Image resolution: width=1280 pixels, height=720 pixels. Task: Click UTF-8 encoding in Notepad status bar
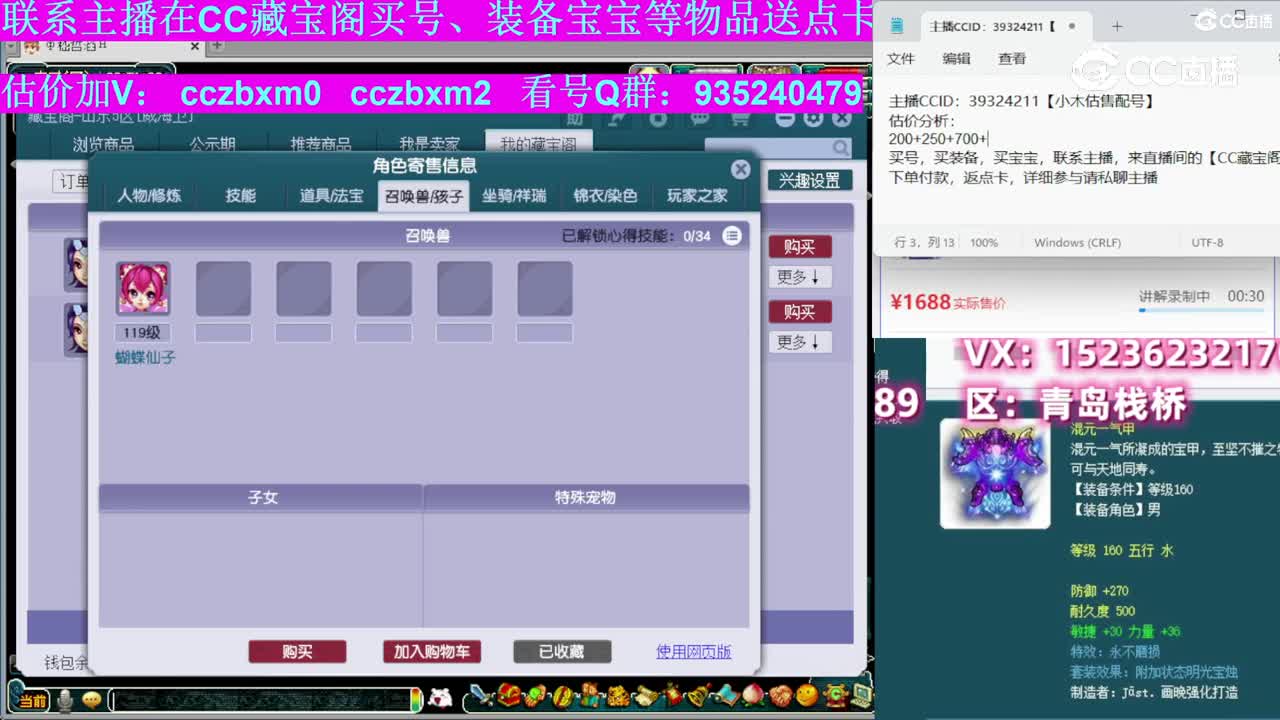[1208, 243]
